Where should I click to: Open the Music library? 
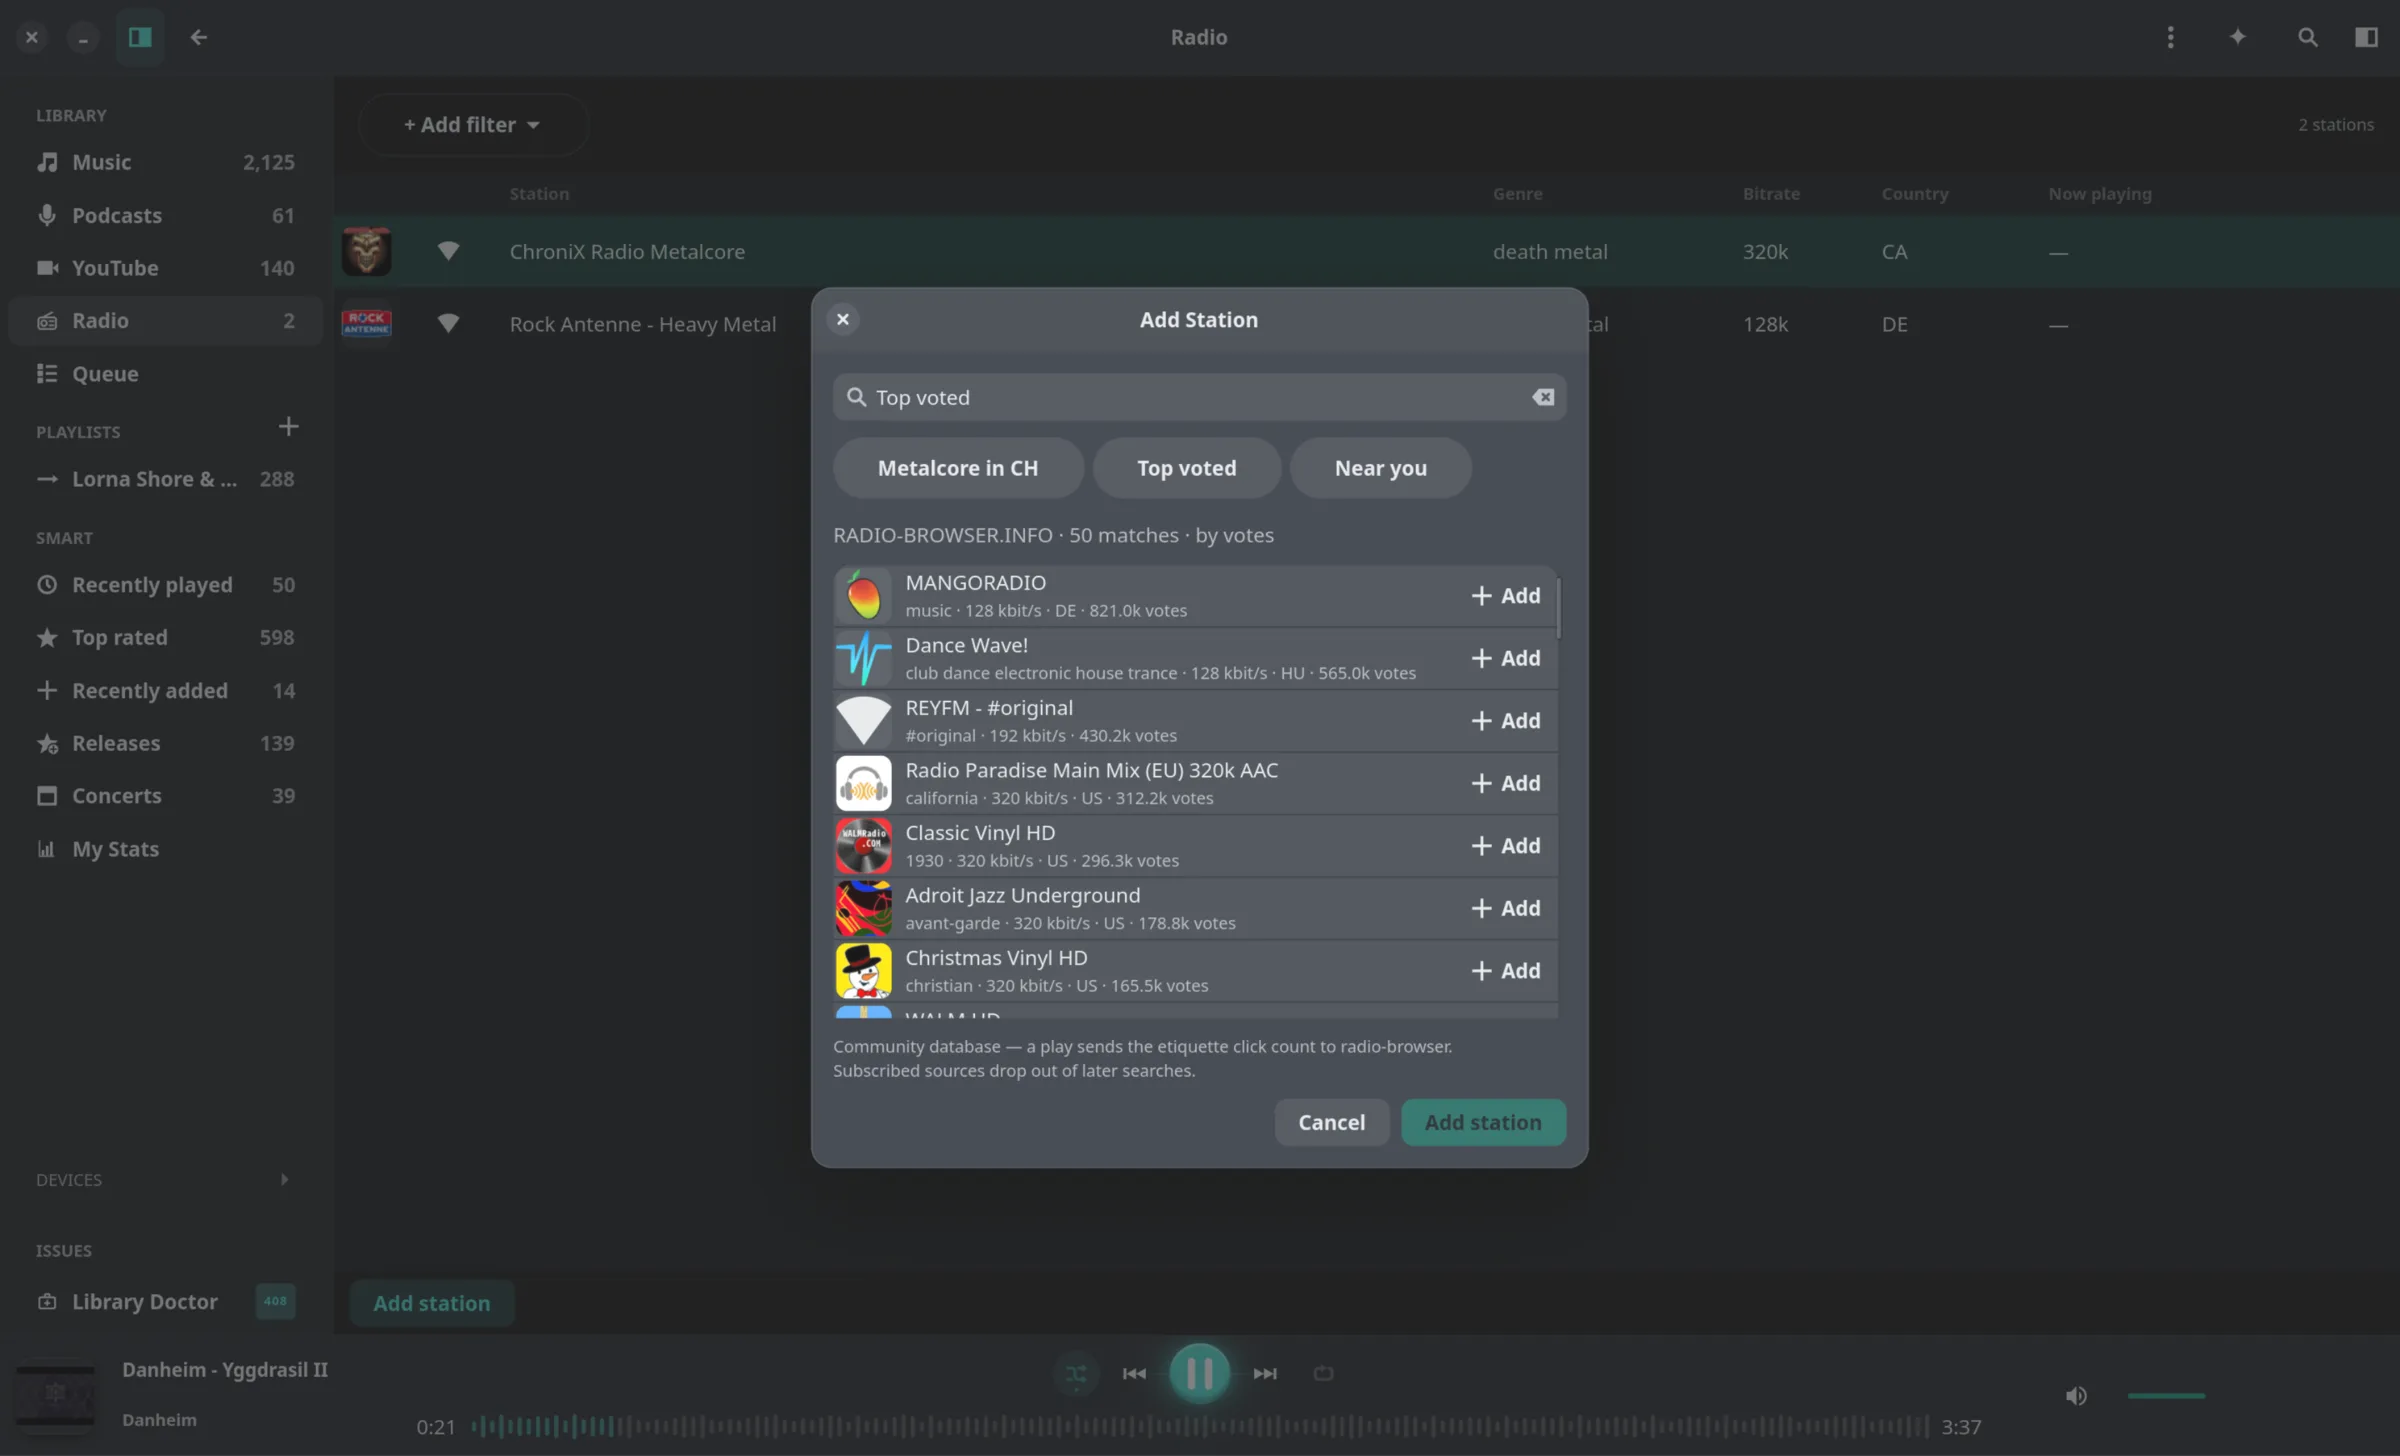166,162
